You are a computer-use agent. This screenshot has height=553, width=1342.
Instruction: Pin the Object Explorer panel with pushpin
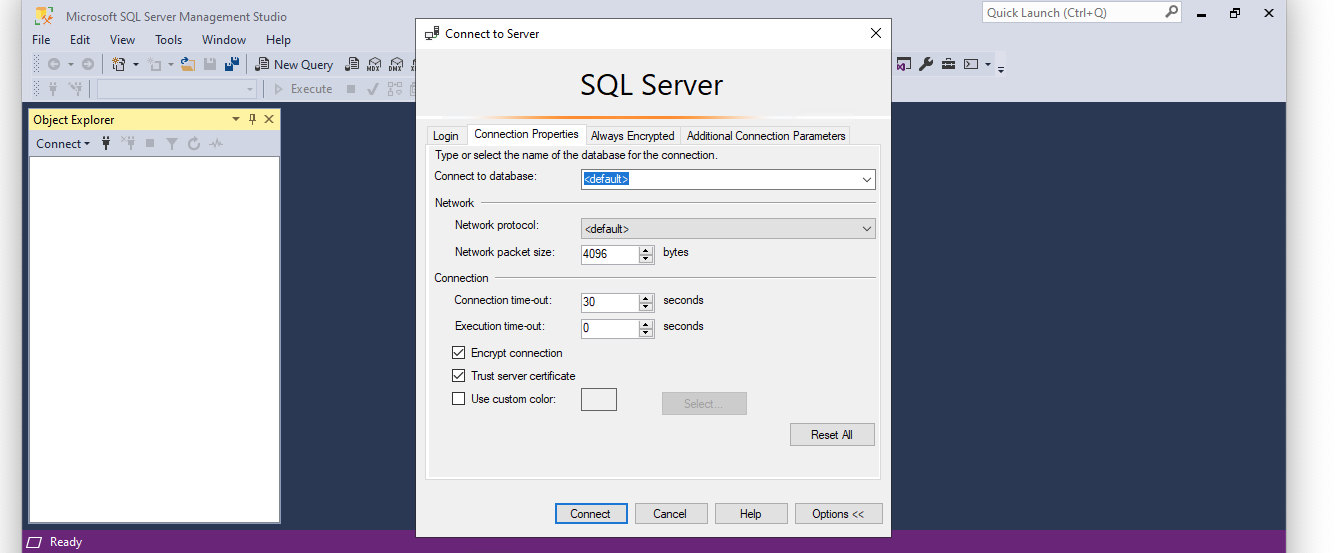(x=252, y=119)
